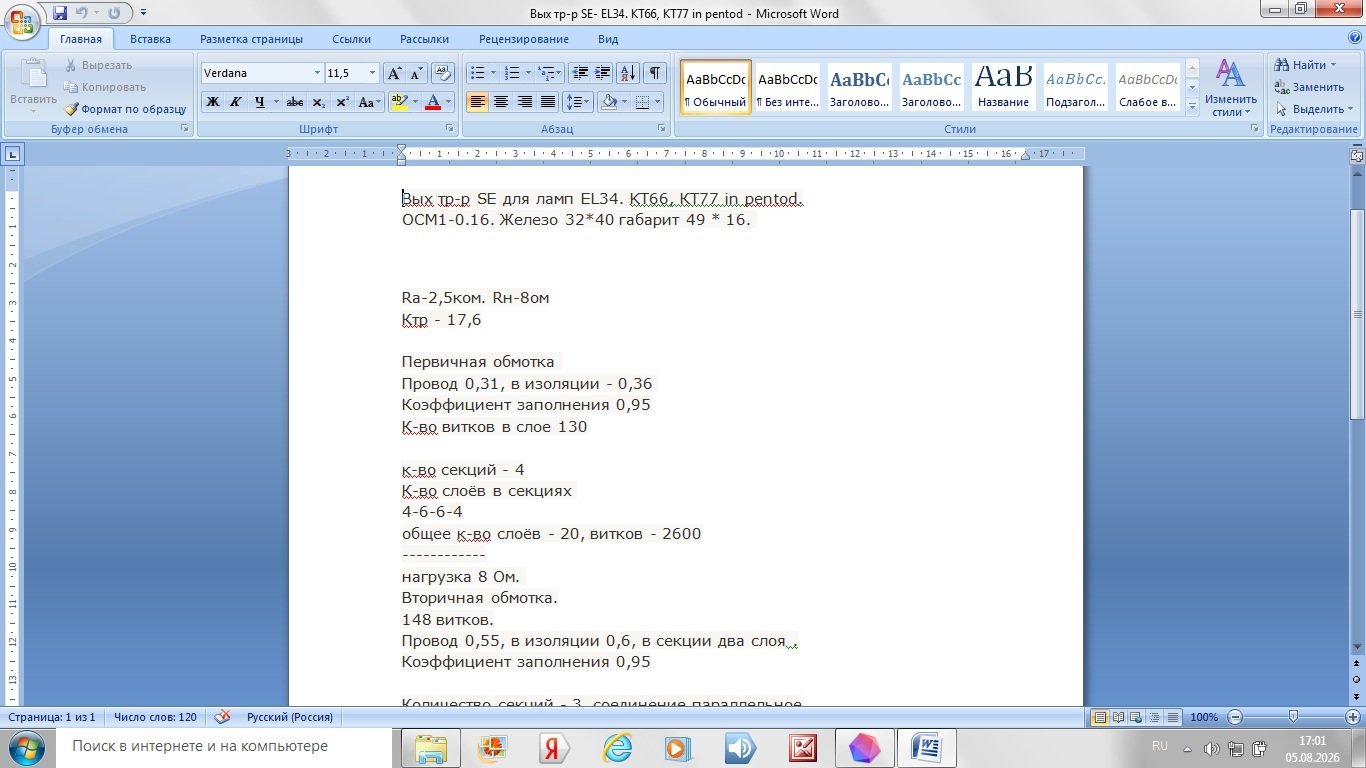Toggle underline formatting (Ч)
This screenshot has width=1366, height=768.
click(x=260, y=102)
